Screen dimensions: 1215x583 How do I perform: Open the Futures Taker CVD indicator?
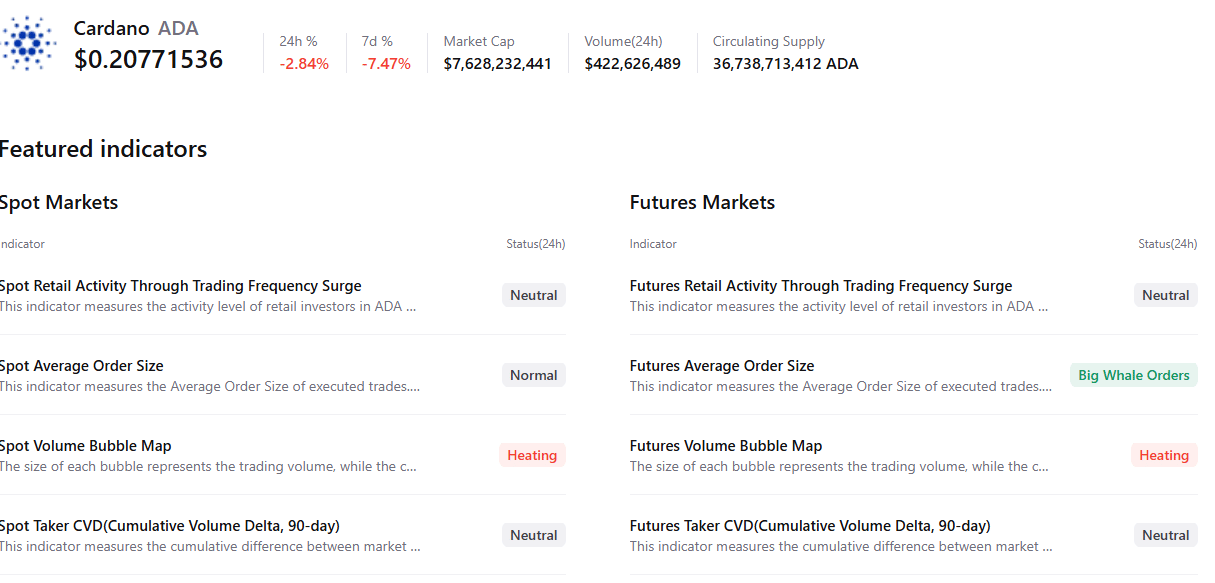(810, 526)
